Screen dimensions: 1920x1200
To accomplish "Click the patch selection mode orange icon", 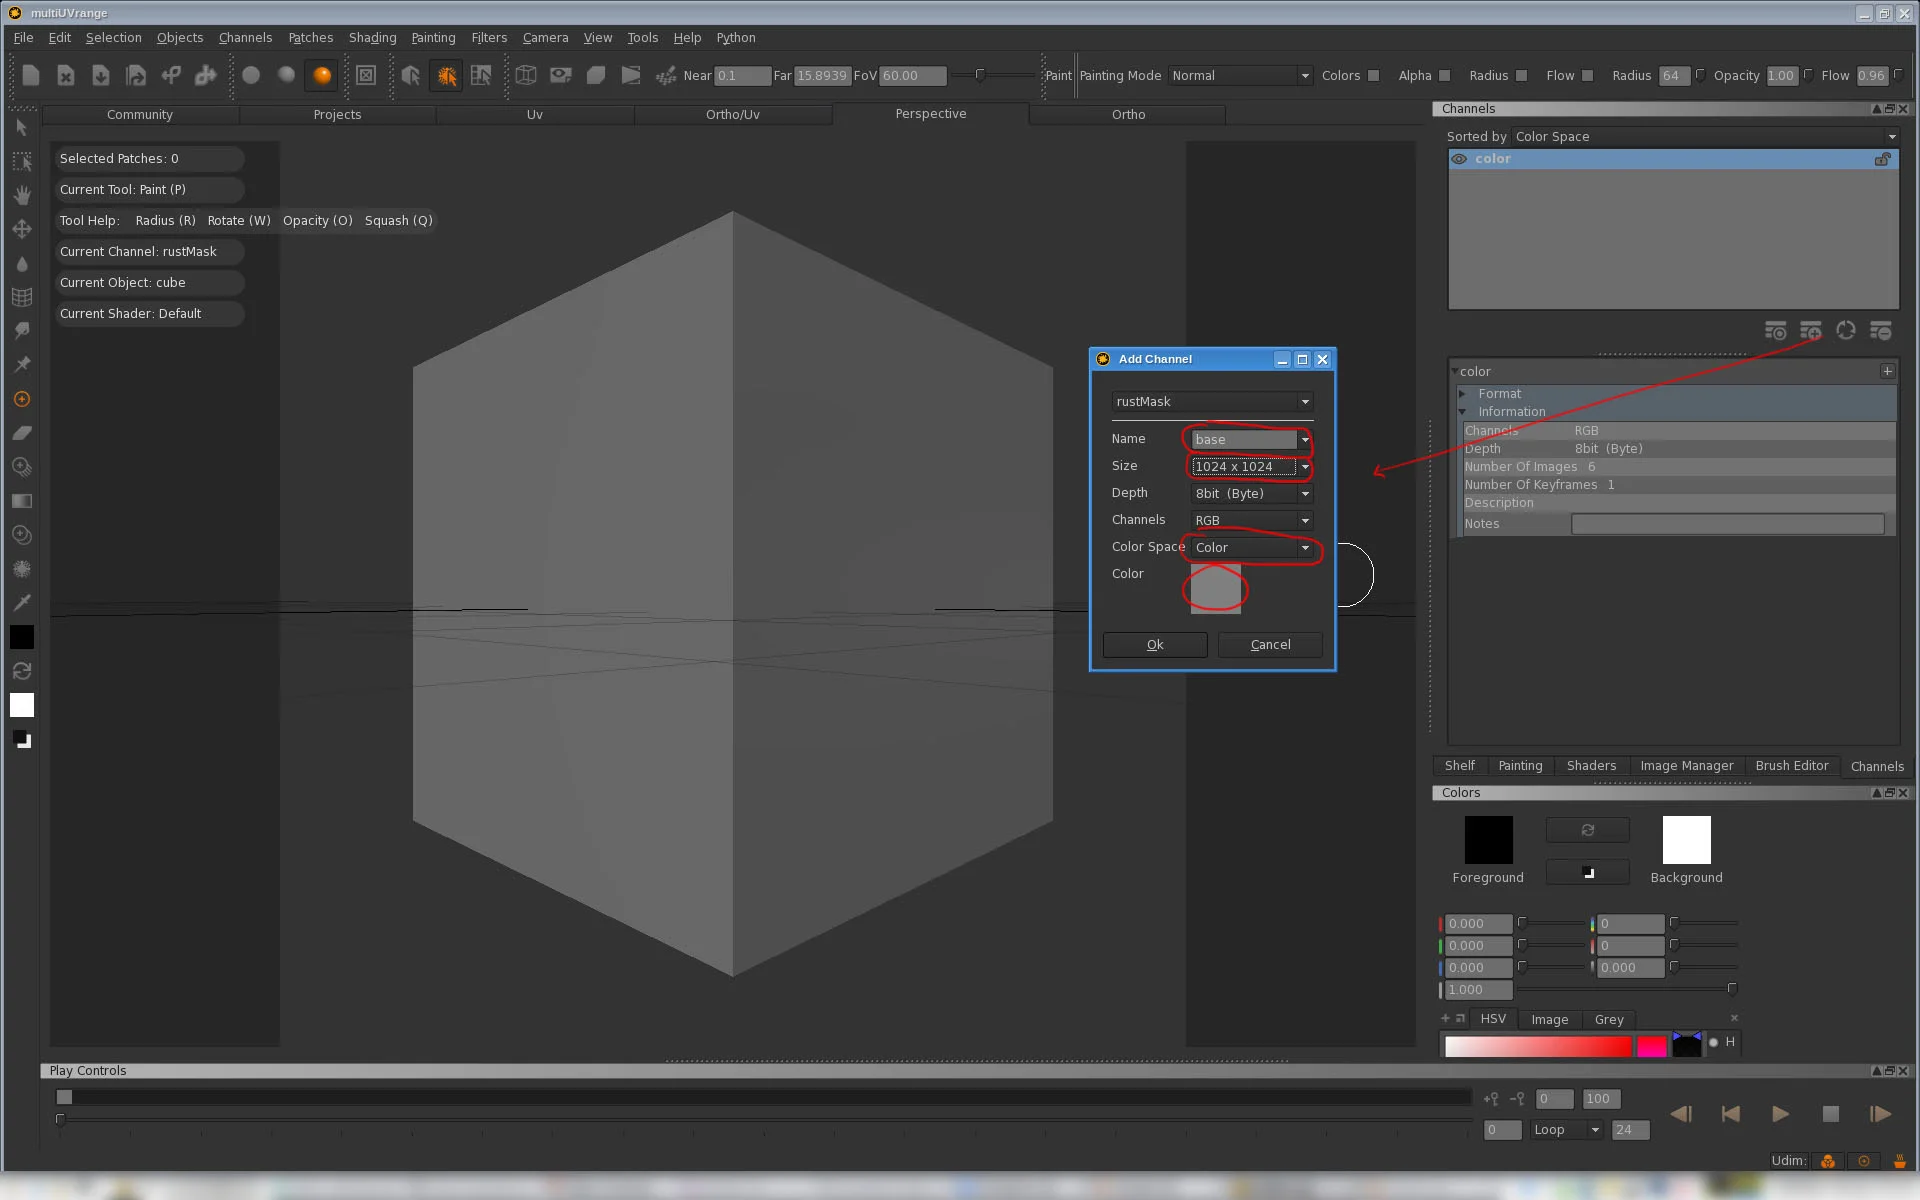I will pyautogui.click(x=447, y=75).
